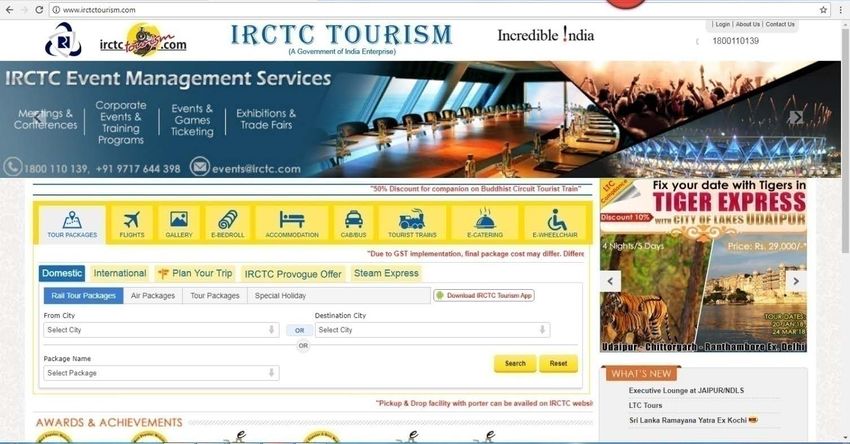Image resolution: width=850 pixels, height=444 pixels.
Task: Select the International tab
Action: [x=120, y=273]
